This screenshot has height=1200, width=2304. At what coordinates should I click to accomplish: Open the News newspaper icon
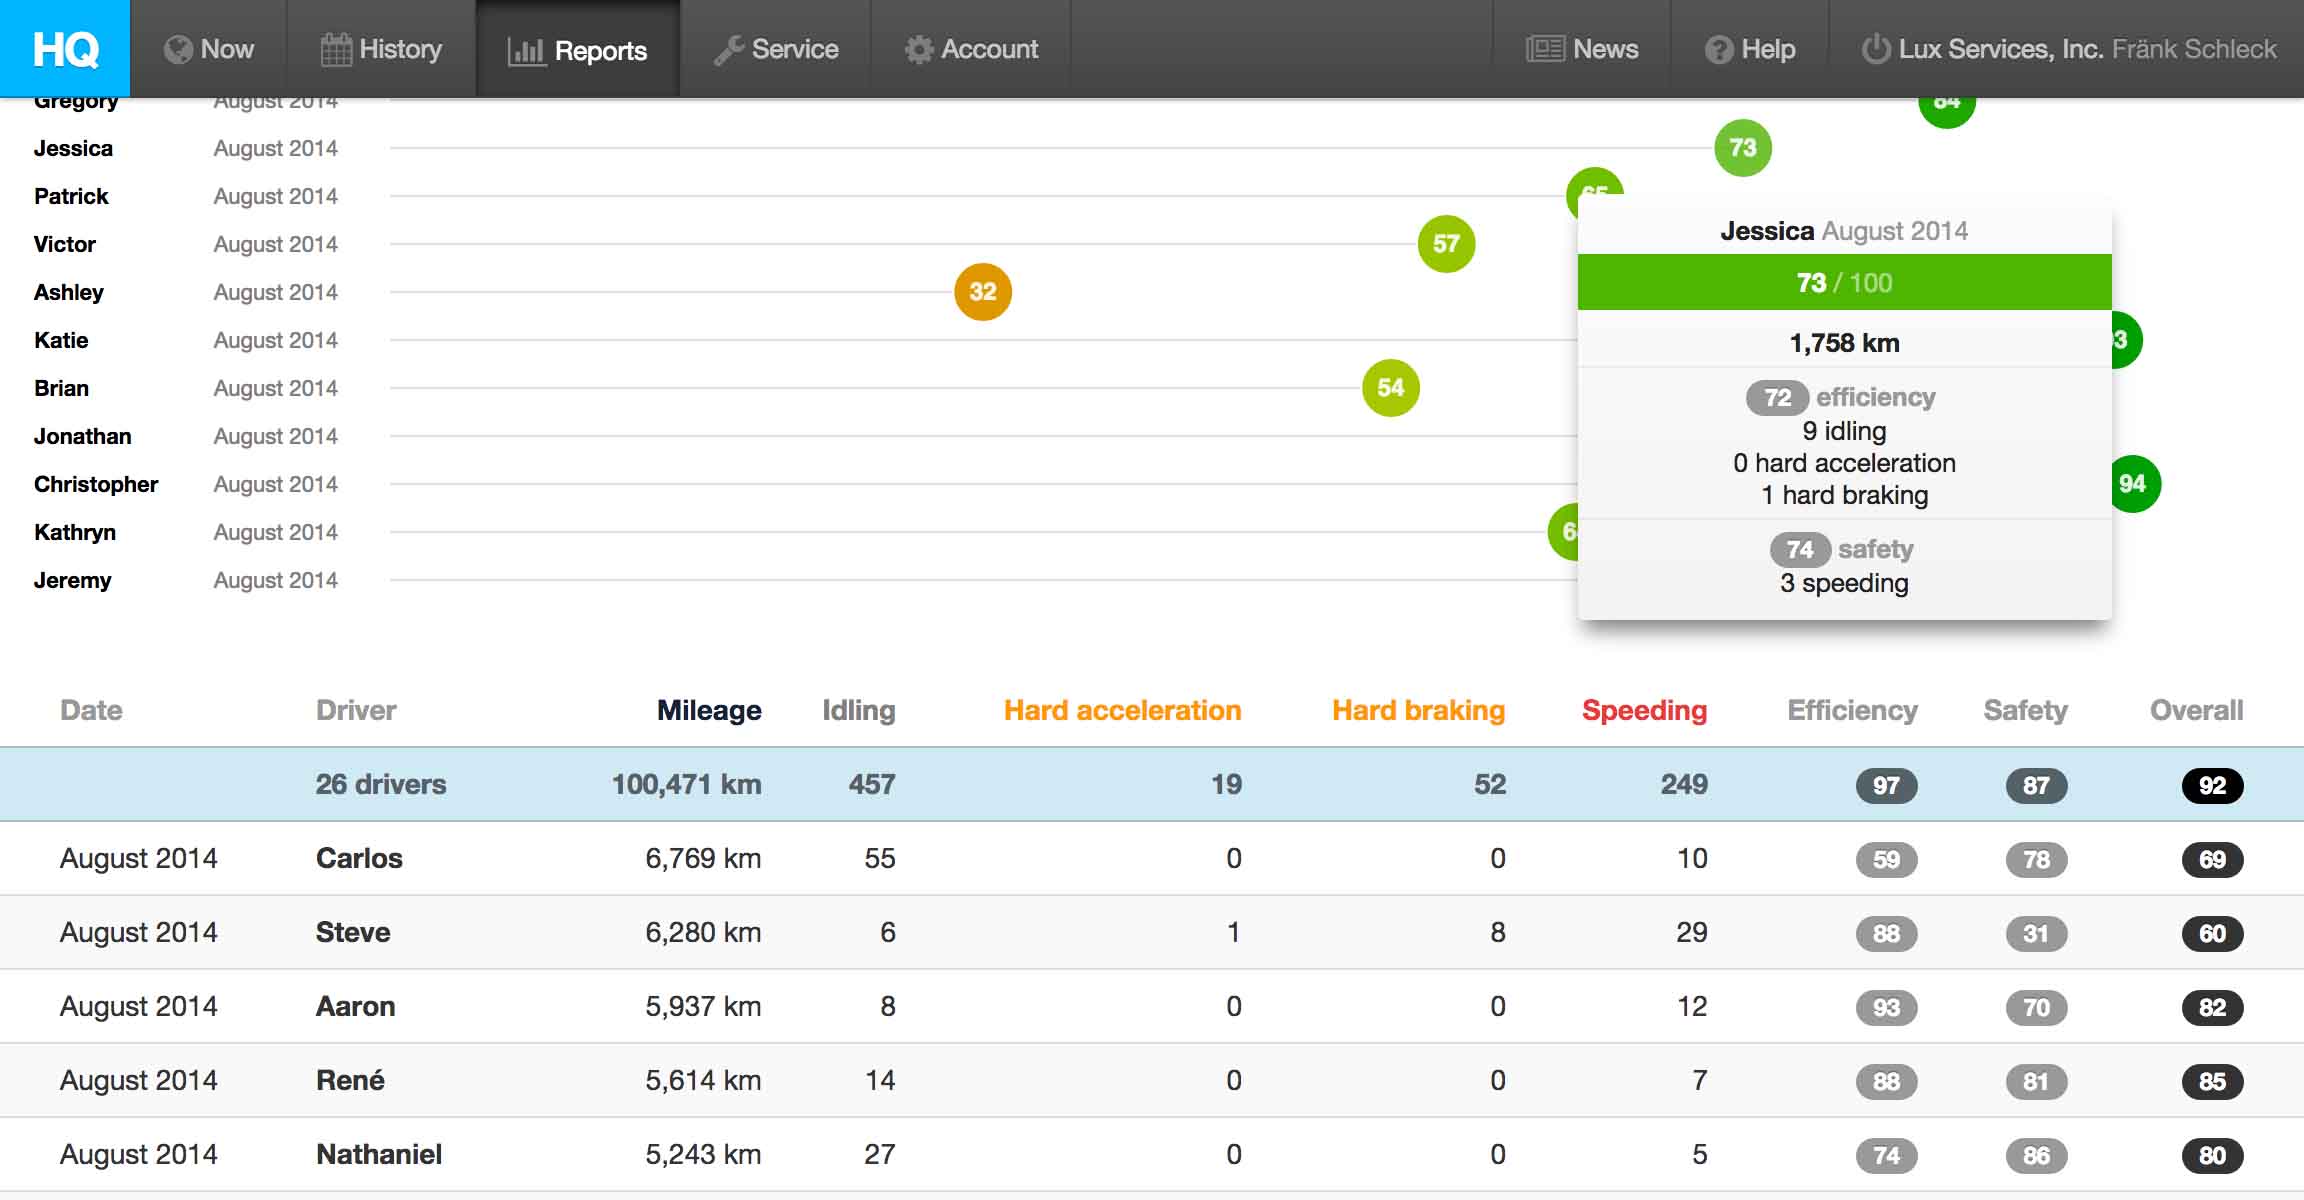coord(1545,49)
